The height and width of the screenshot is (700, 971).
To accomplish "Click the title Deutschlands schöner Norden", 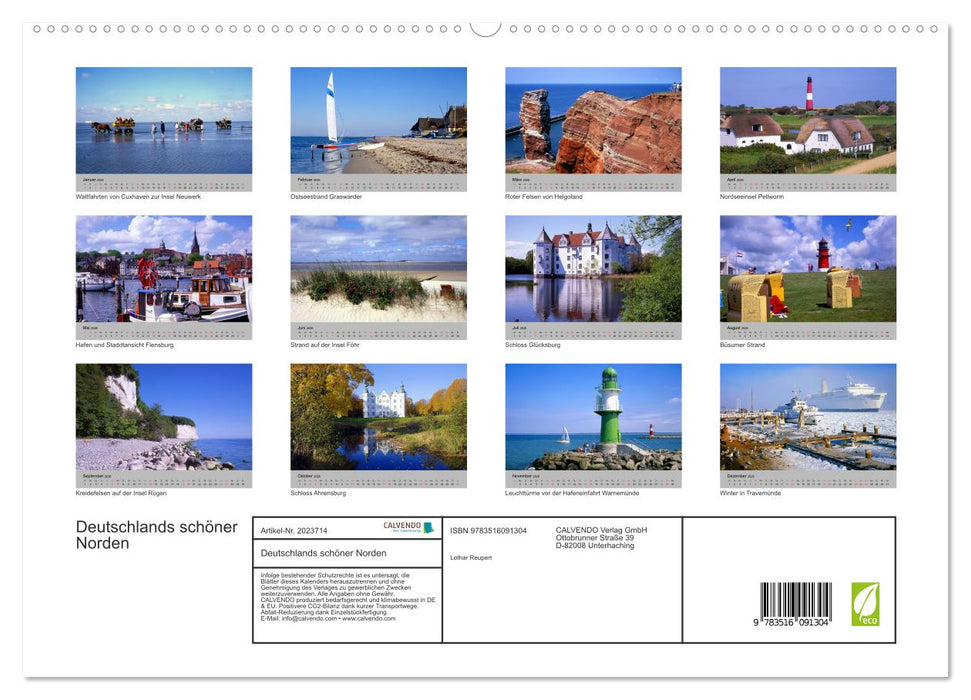I will pyautogui.click(x=155, y=535).
